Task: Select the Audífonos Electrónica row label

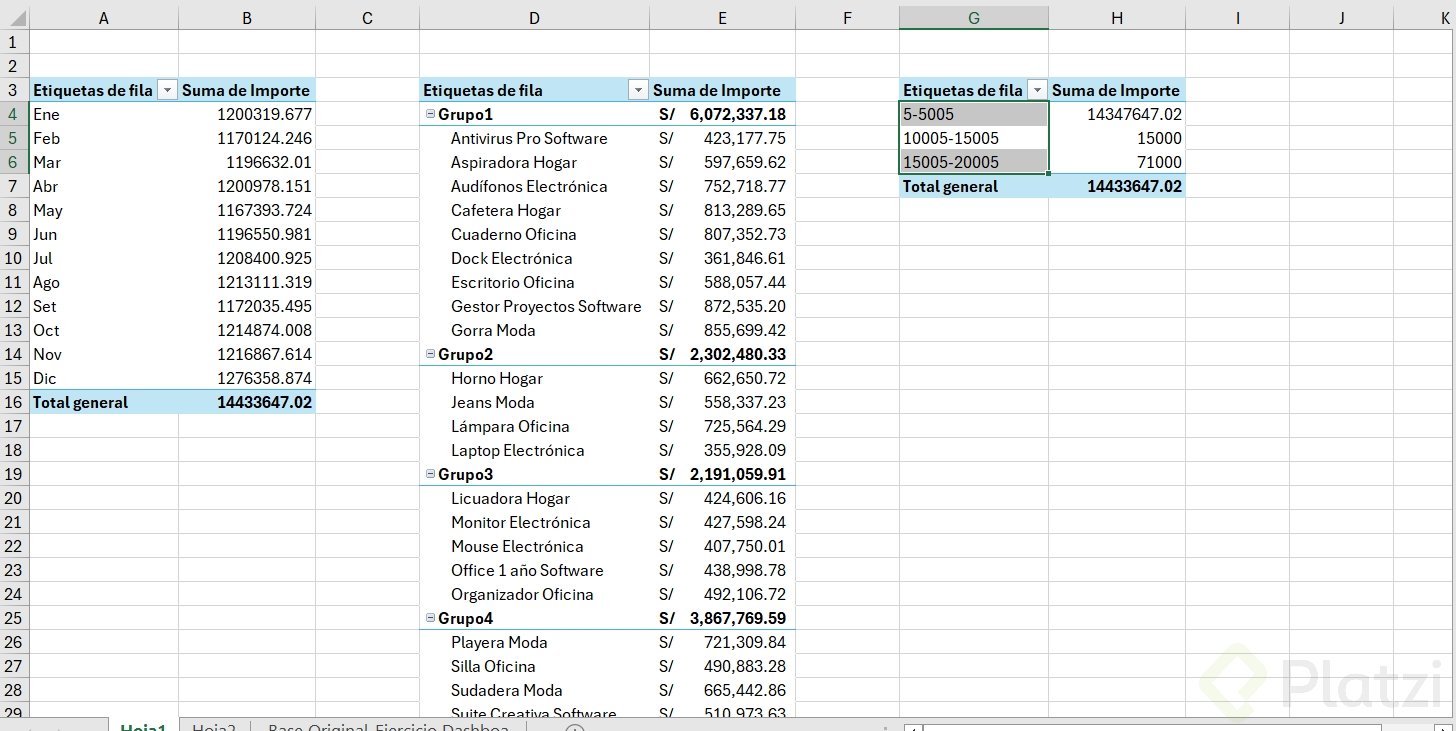Action: tap(529, 186)
